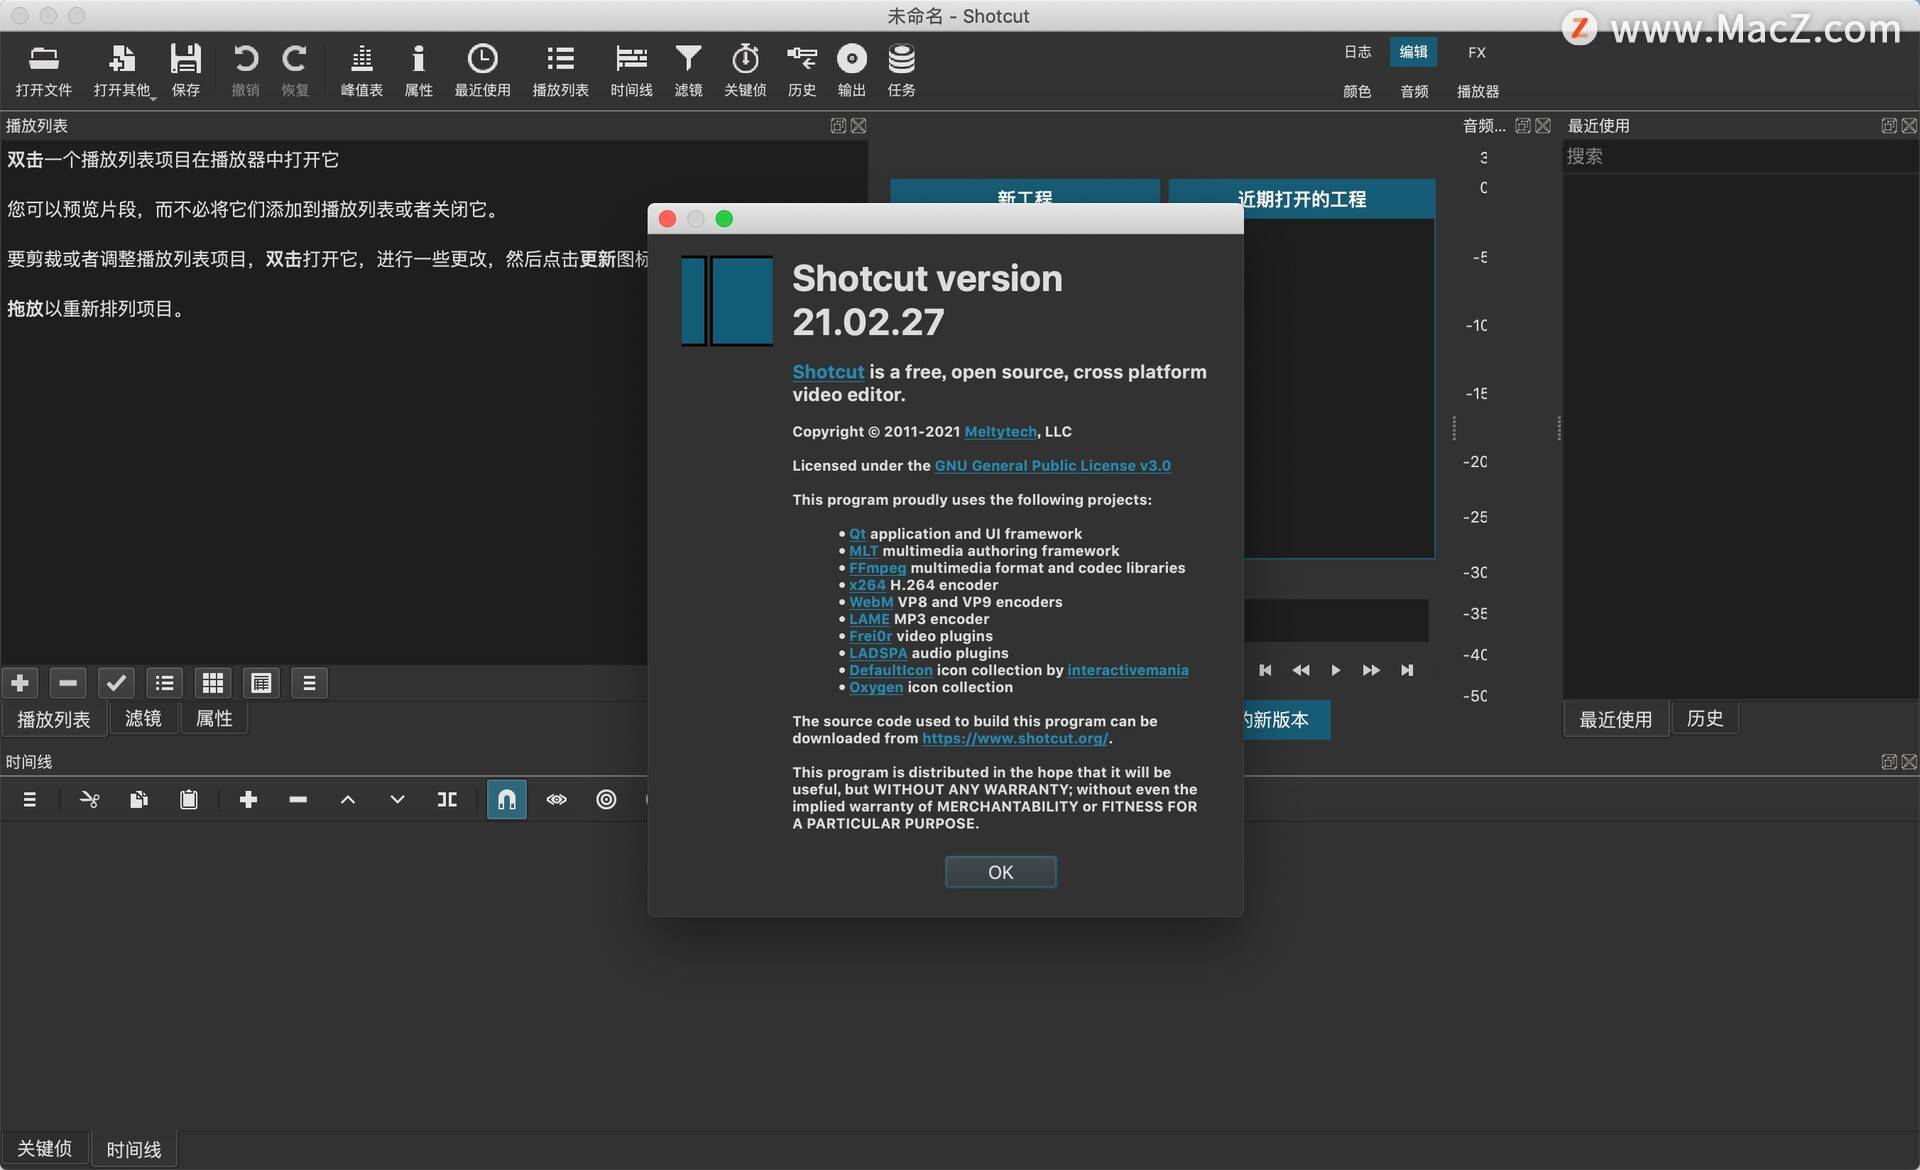Viewport: 1920px width, 1170px height.
Task: Click the 恢复 redo icon
Action: (x=294, y=70)
